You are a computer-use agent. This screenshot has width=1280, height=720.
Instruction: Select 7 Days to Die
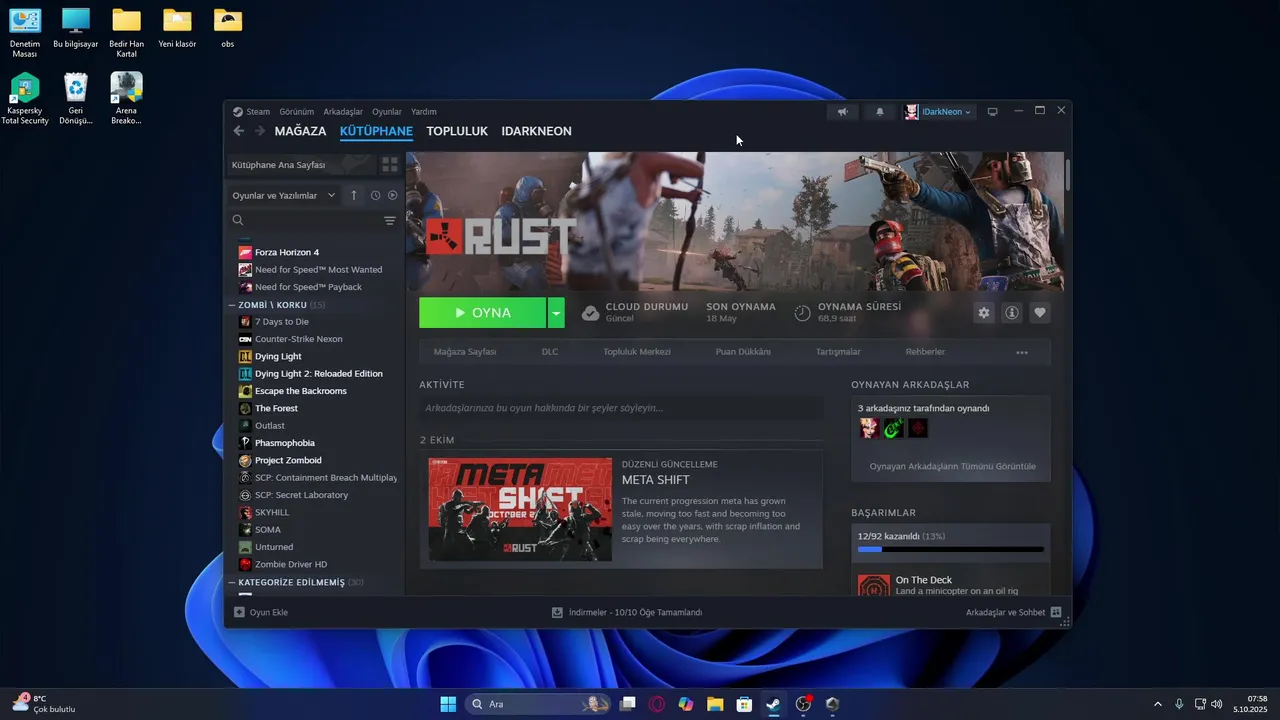(x=281, y=322)
